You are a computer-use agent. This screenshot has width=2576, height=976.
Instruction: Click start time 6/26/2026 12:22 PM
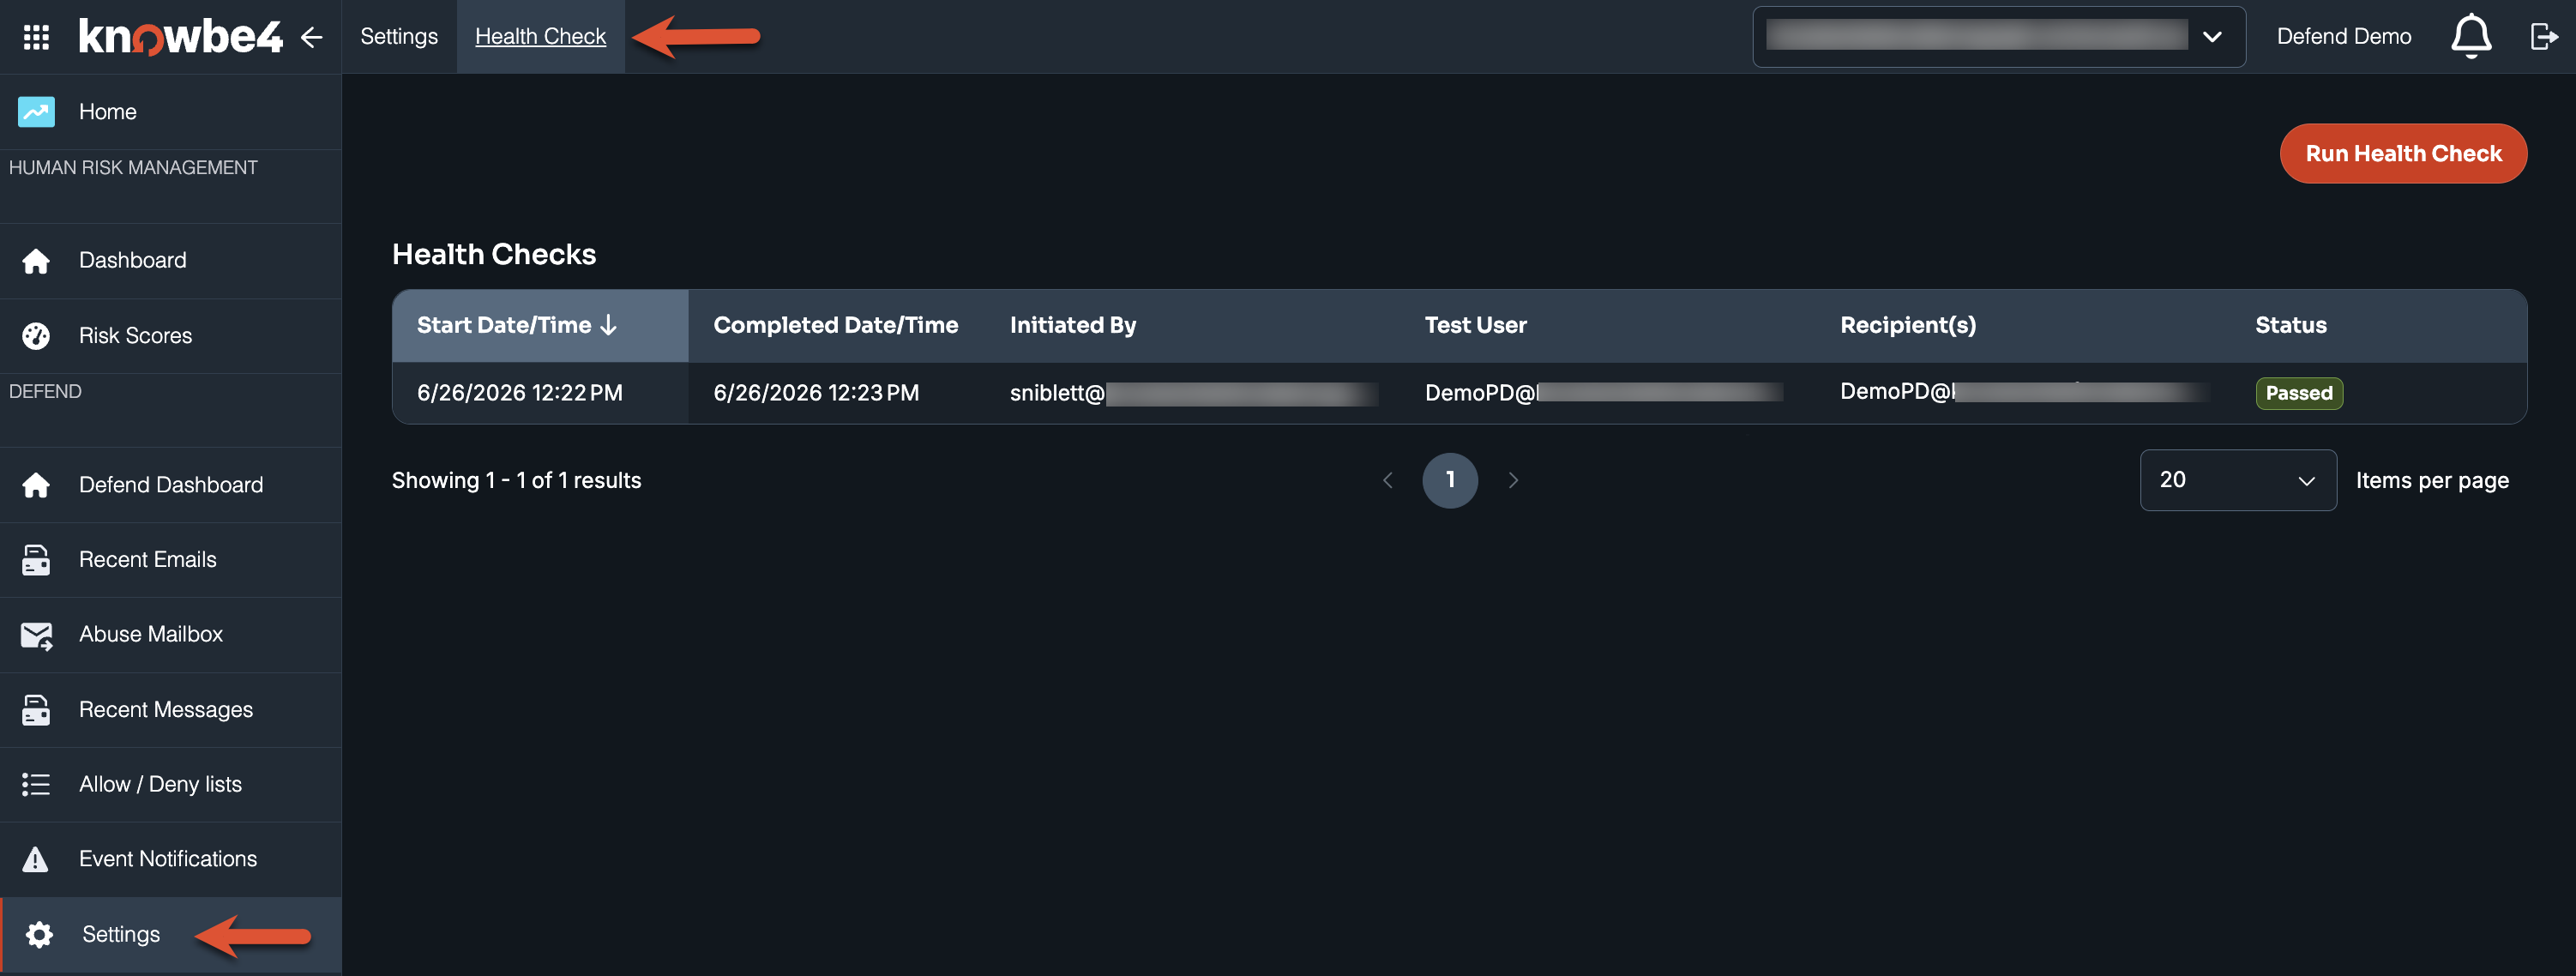coord(520,393)
